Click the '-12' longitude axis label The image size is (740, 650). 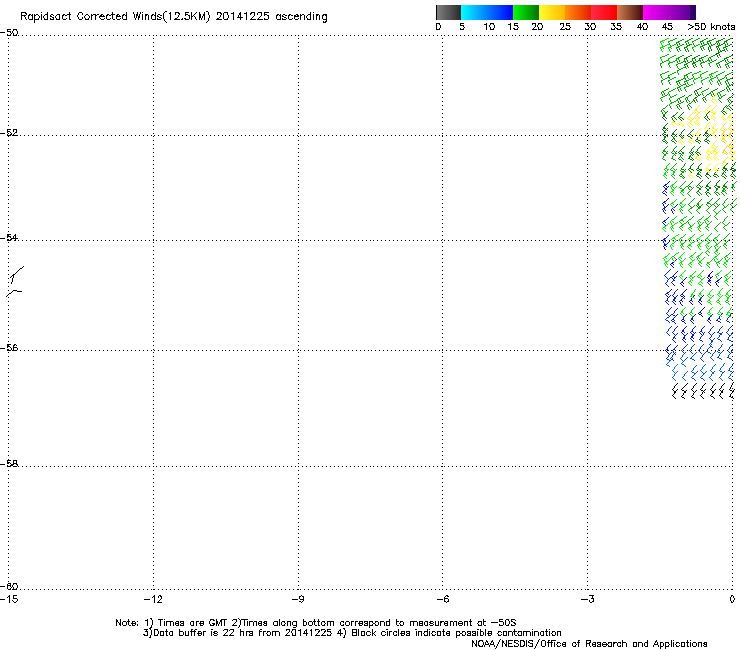(x=153, y=599)
